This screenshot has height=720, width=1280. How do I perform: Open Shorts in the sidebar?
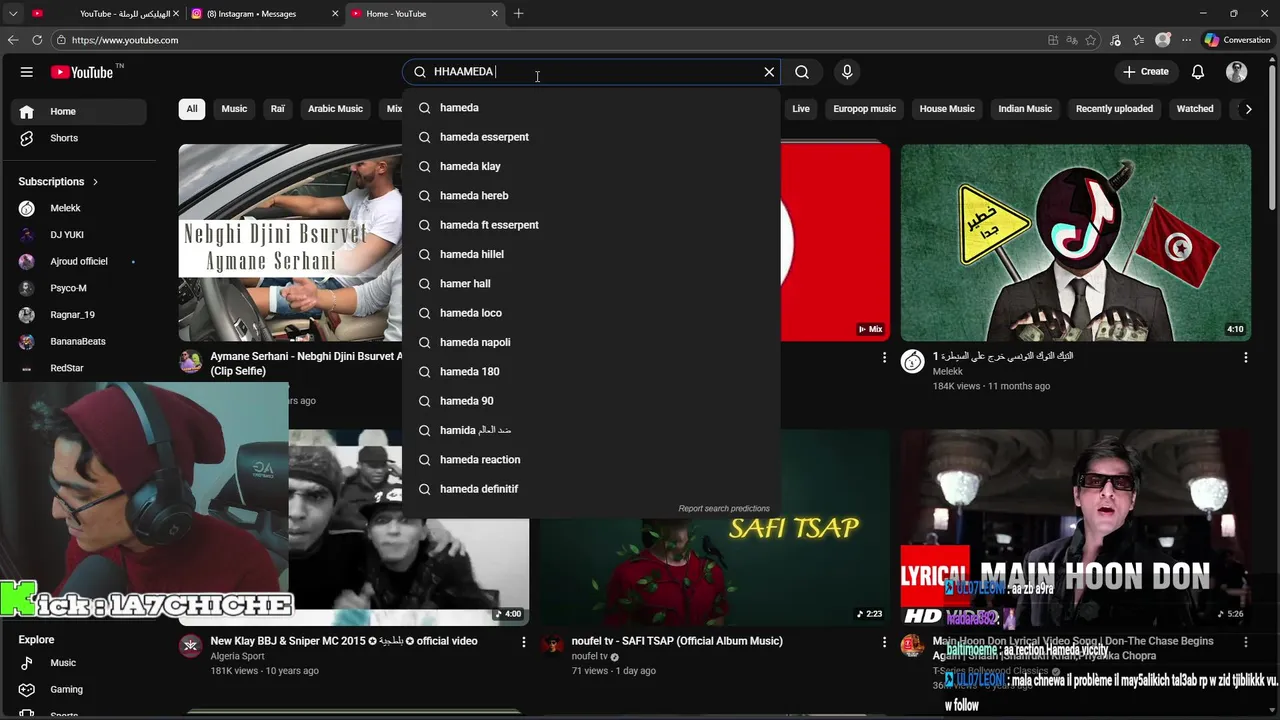point(80,138)
